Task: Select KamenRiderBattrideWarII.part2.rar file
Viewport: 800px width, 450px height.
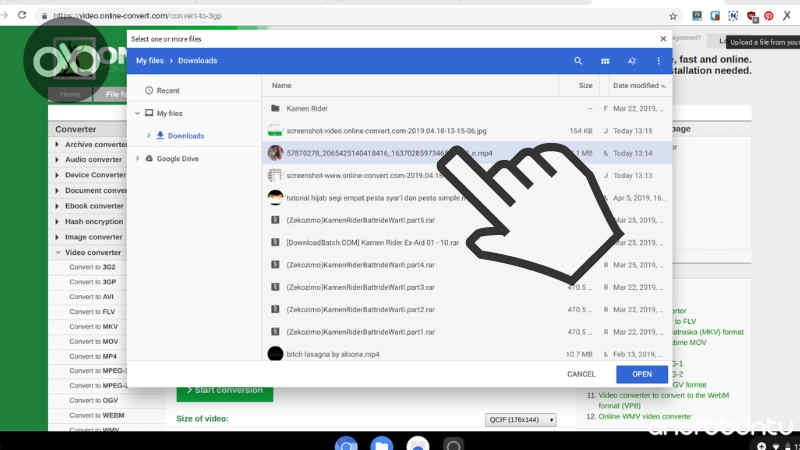Action: (x=467, y=309)
